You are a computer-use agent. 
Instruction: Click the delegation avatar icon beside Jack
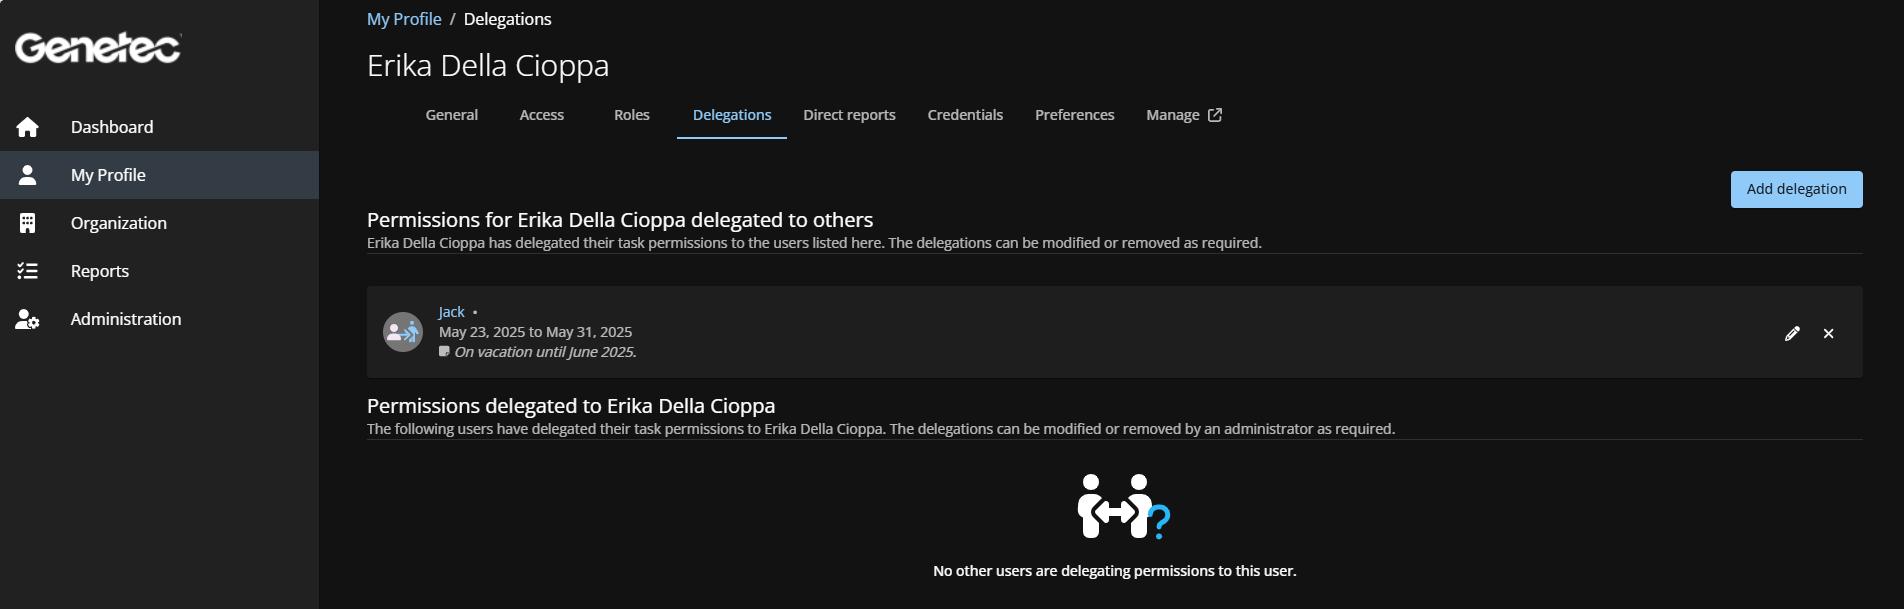[403, 332]
